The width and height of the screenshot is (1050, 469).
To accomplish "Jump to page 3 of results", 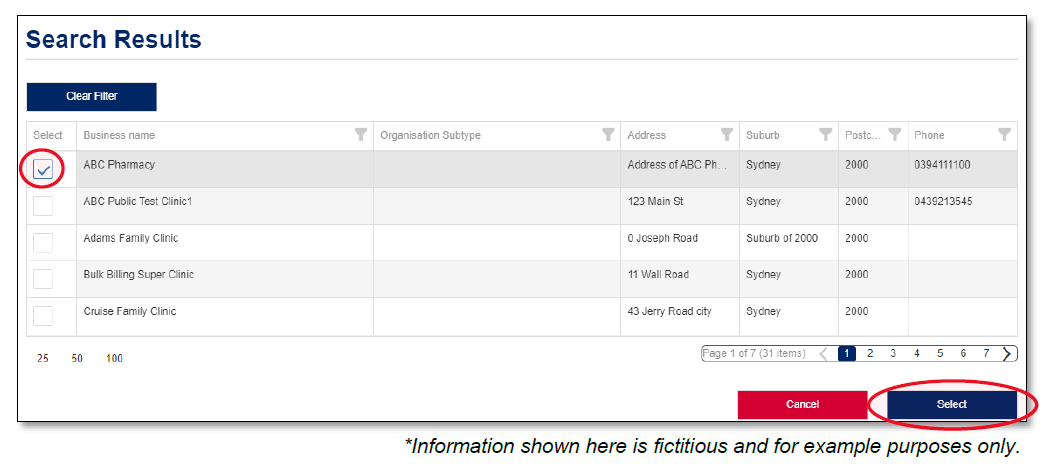I will point(893,353).
